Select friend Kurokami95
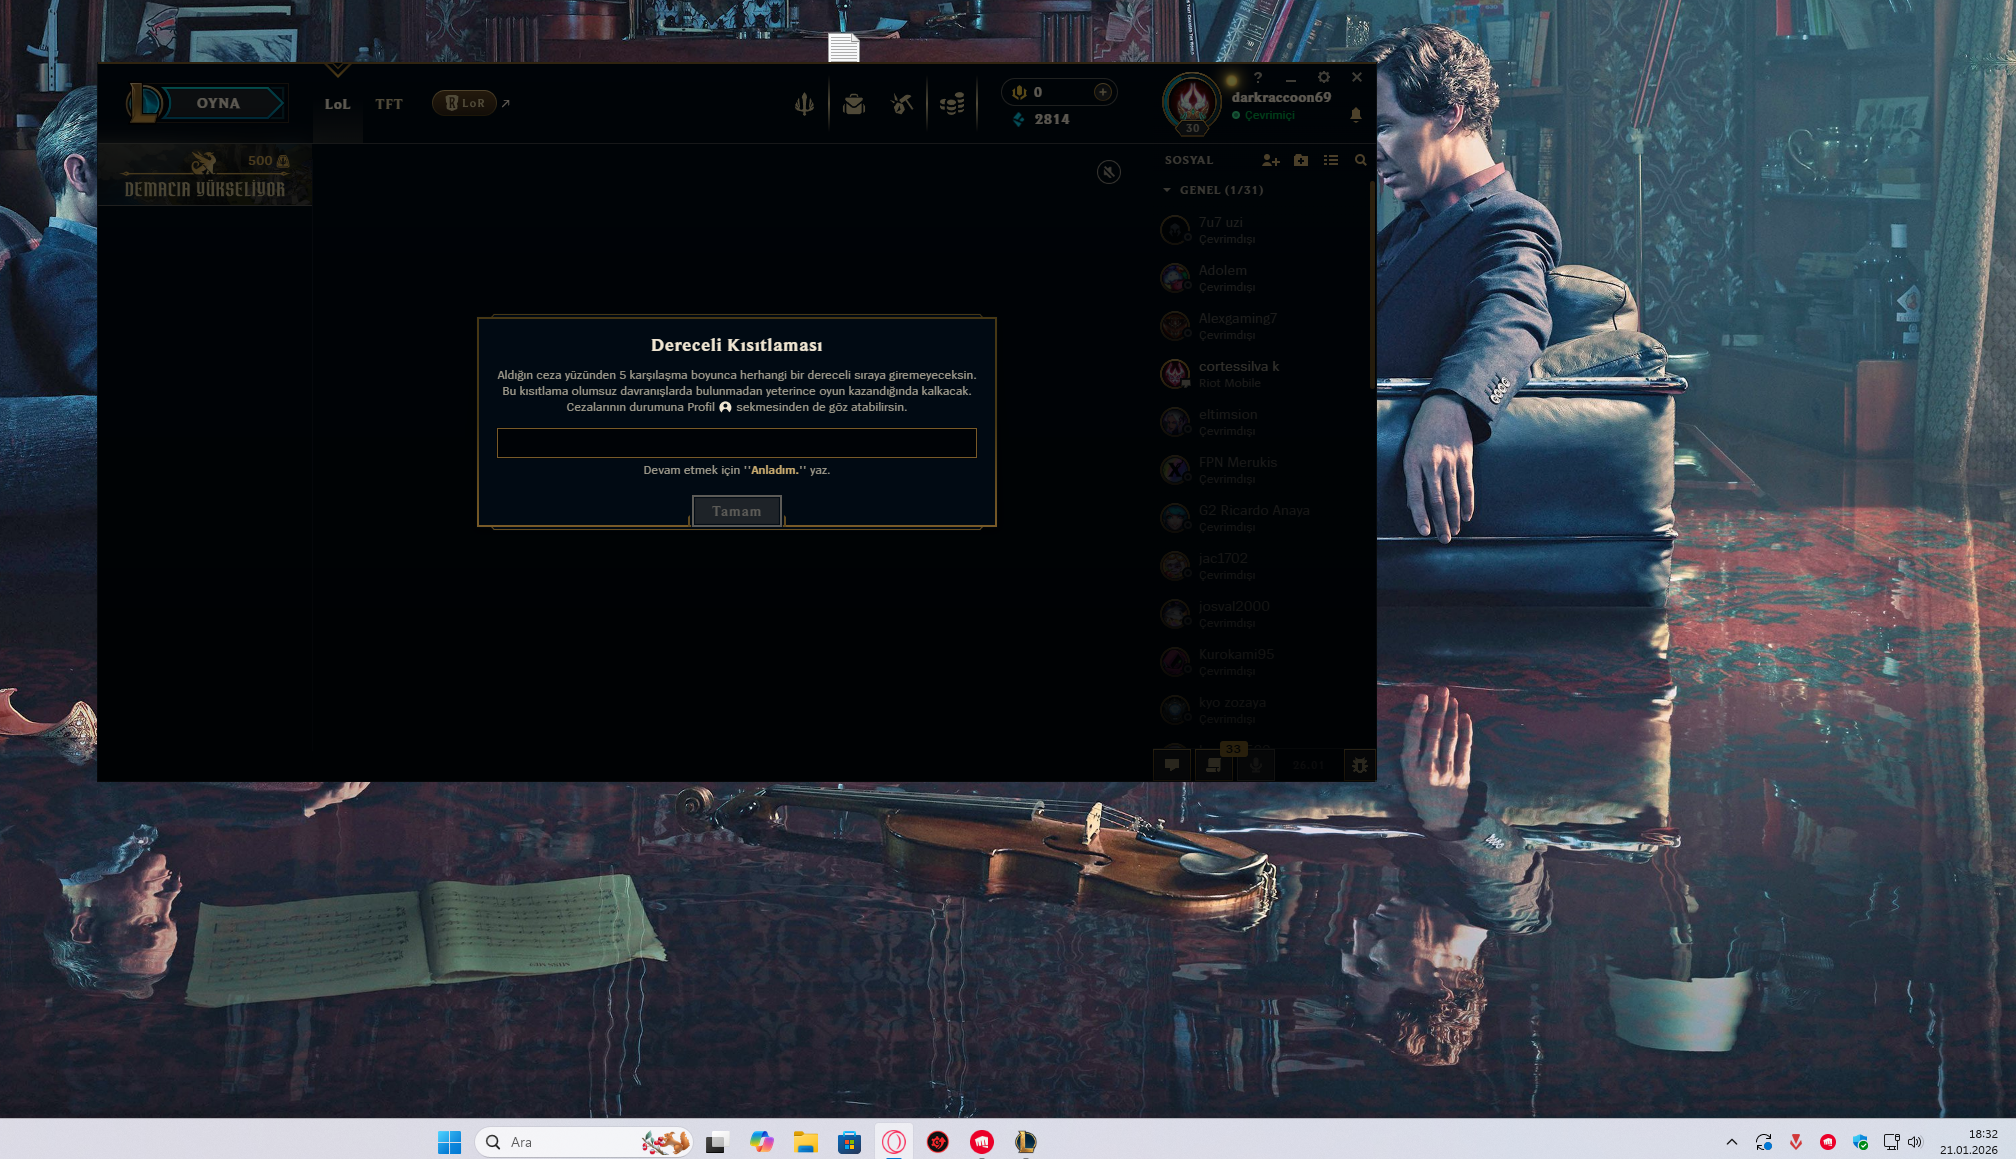 [1262, 662]
